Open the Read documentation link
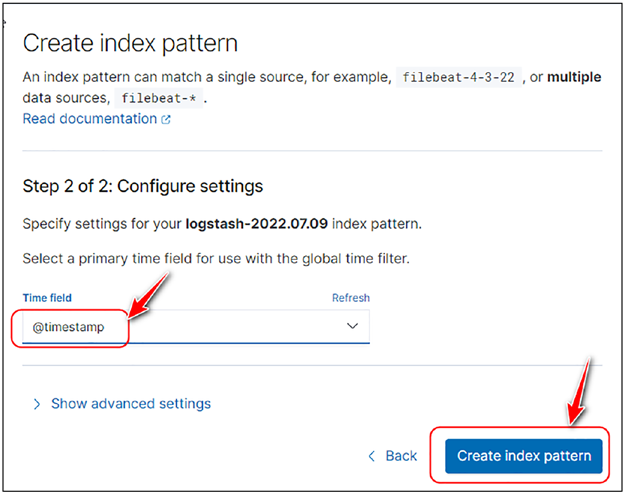 [90, 119]
